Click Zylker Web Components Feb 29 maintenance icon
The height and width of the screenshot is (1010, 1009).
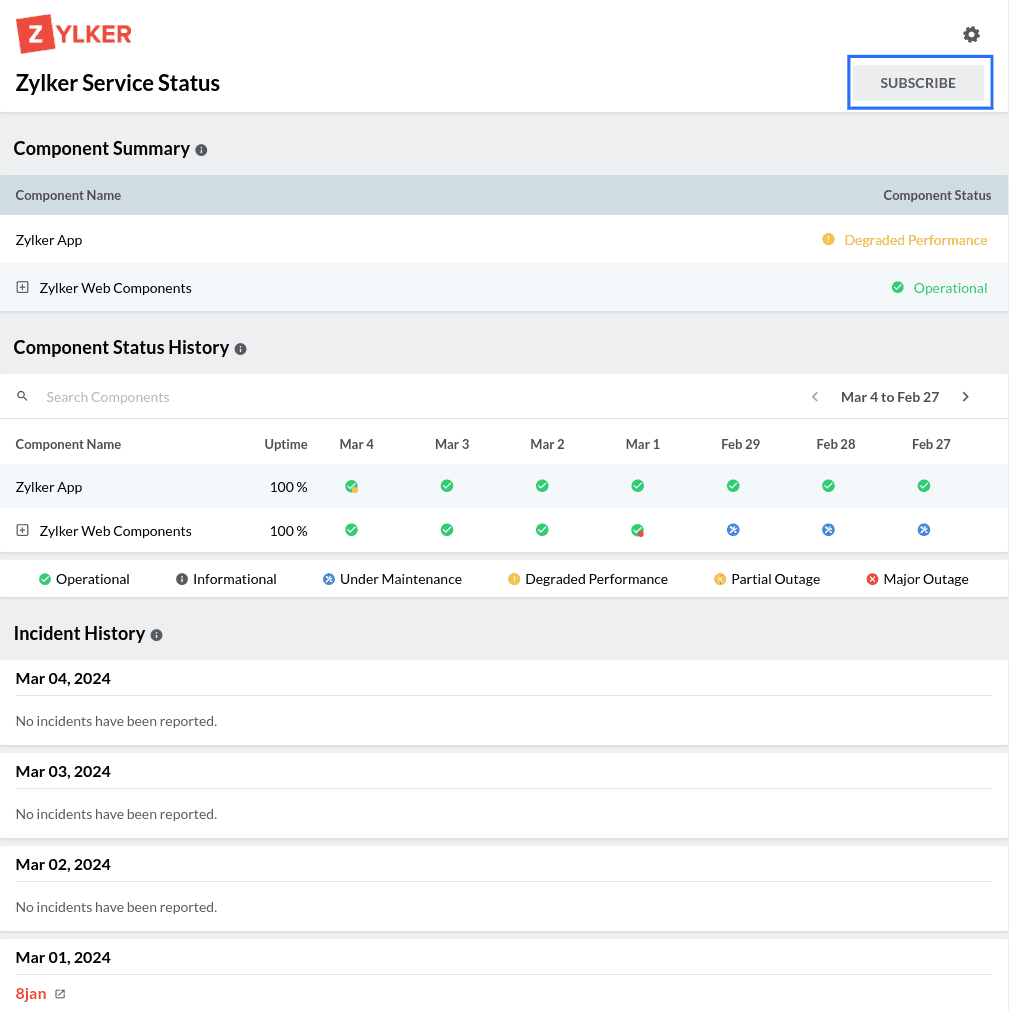pos(733,530)
